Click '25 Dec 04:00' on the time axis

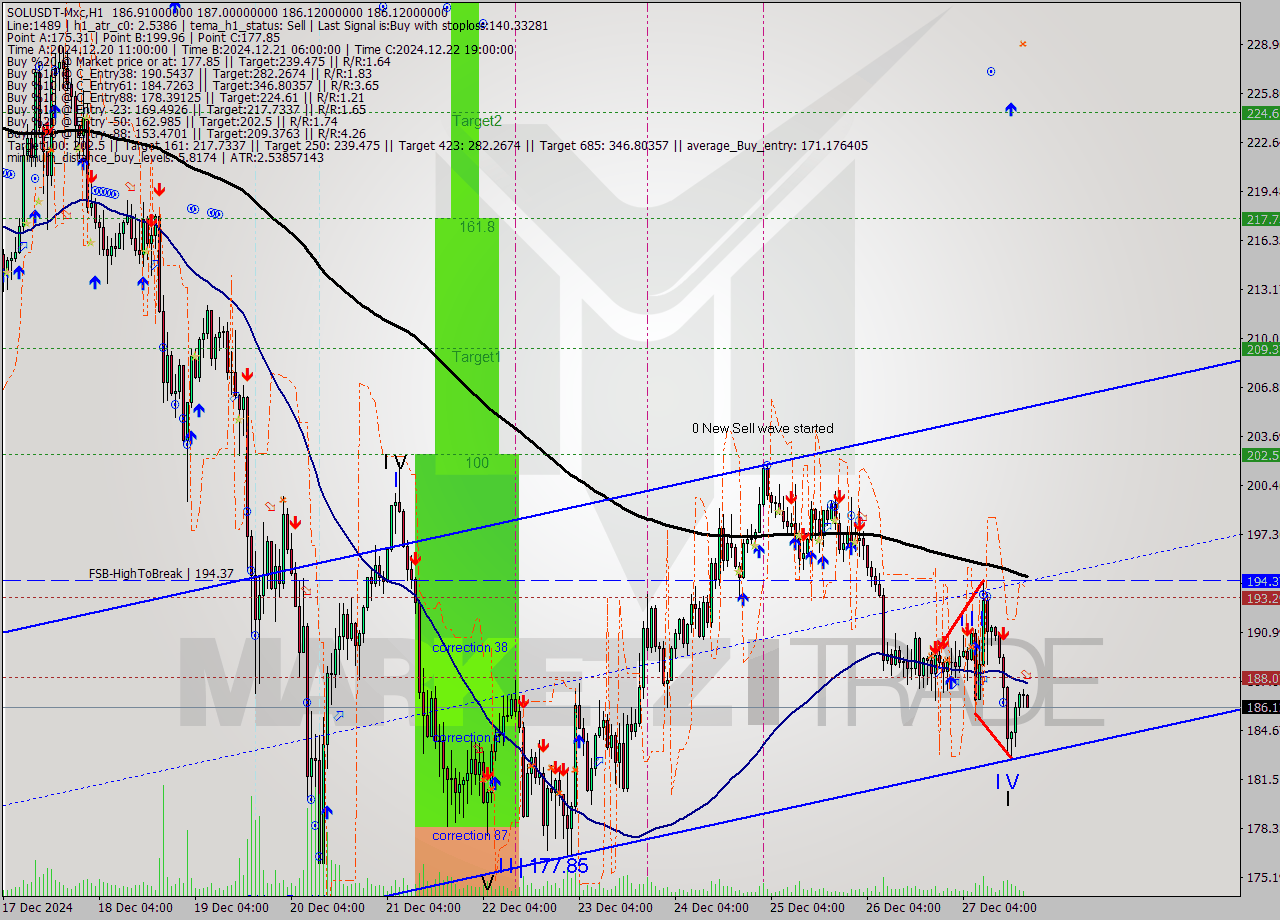[x=809, y=908]
